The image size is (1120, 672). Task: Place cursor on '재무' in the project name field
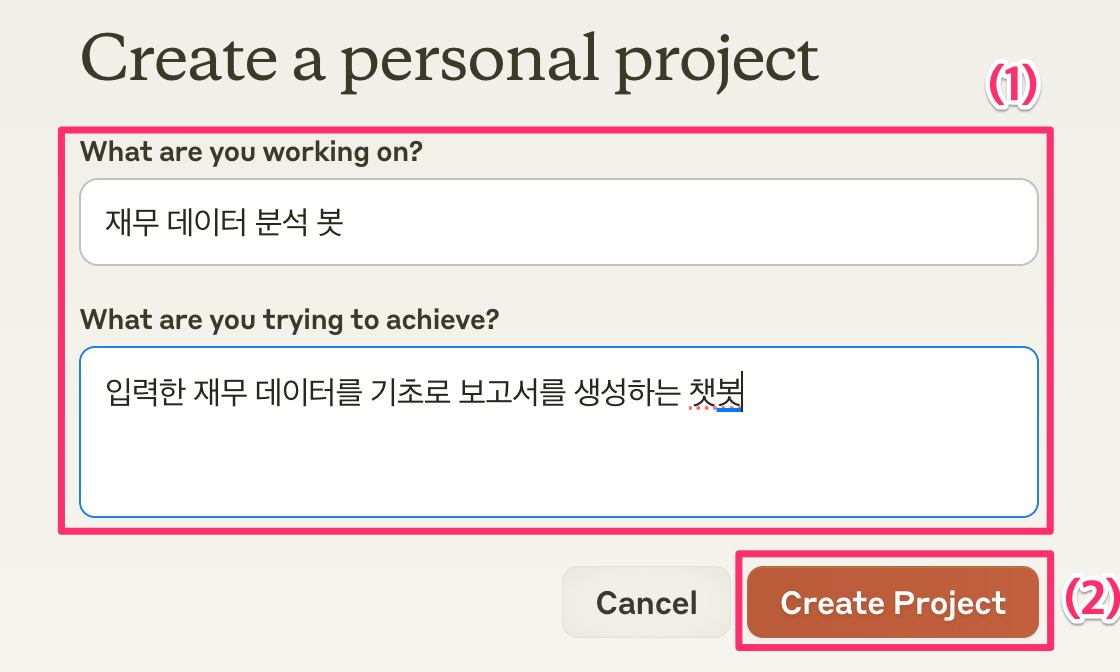(x=125, y=222)
